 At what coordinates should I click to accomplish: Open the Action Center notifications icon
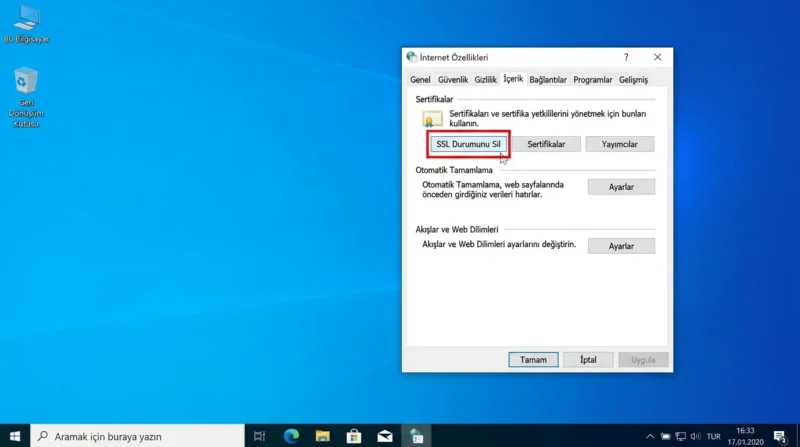779,436
